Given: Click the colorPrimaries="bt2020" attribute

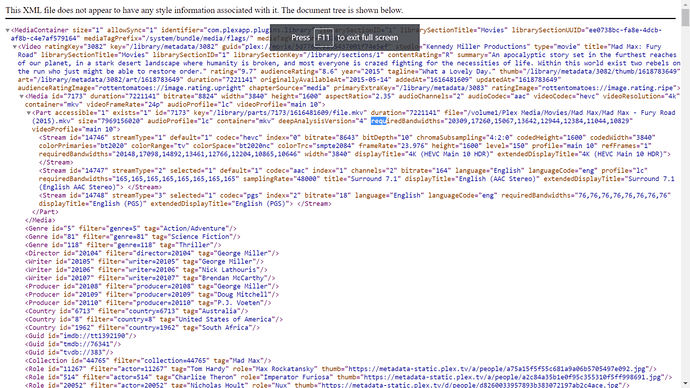Looking at the screenshot, I should (84, 146).
